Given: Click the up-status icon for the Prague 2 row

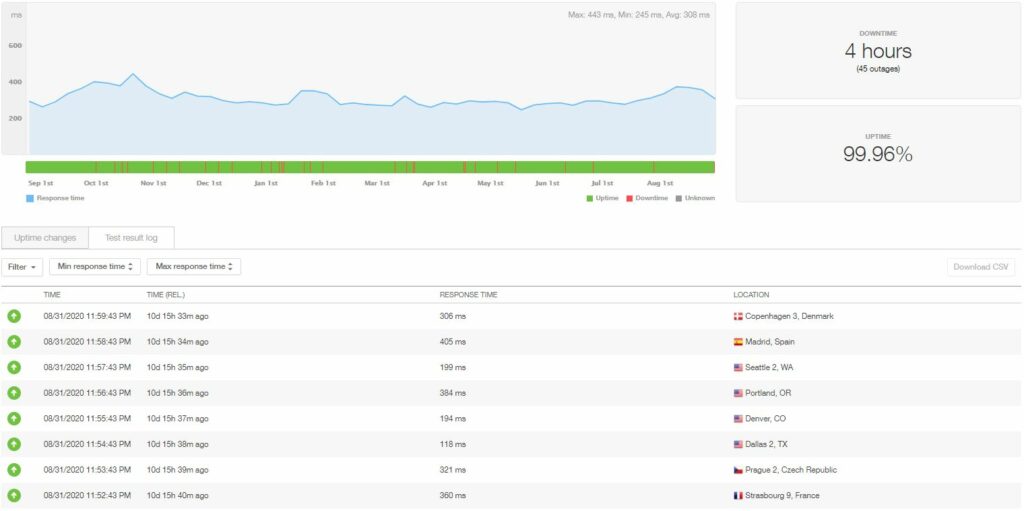Looking at the screenshot, I should (14, 470).
